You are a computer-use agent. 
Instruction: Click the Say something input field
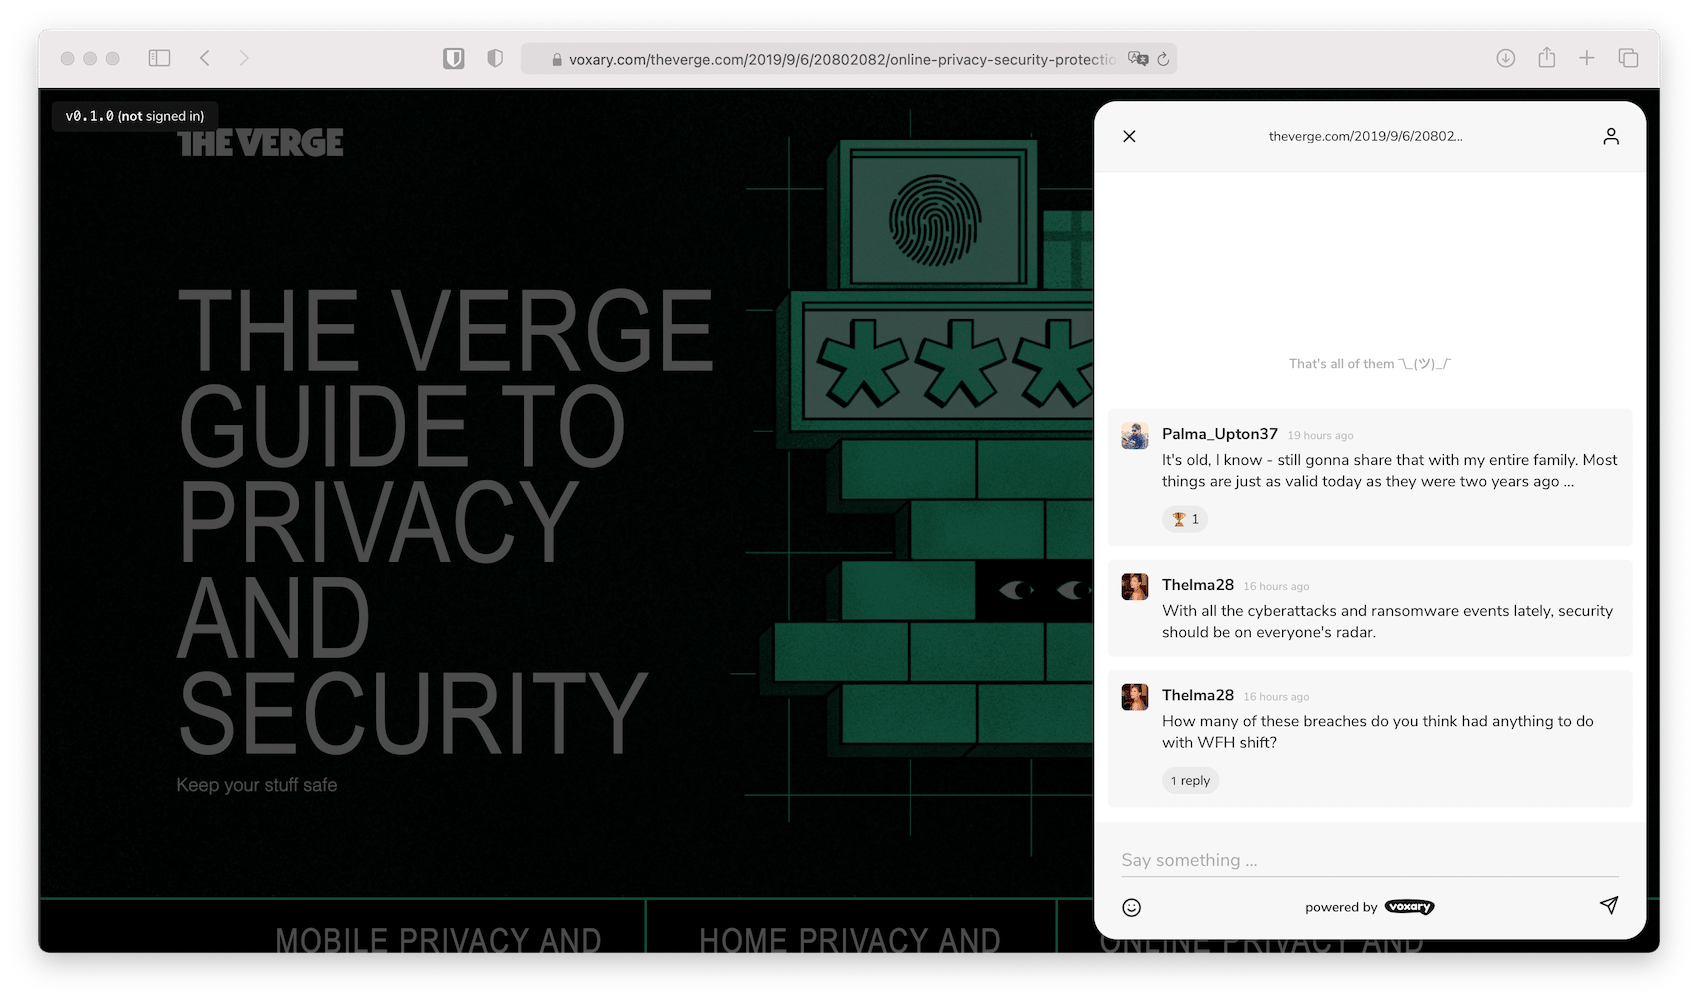(x=1370, y=860)
